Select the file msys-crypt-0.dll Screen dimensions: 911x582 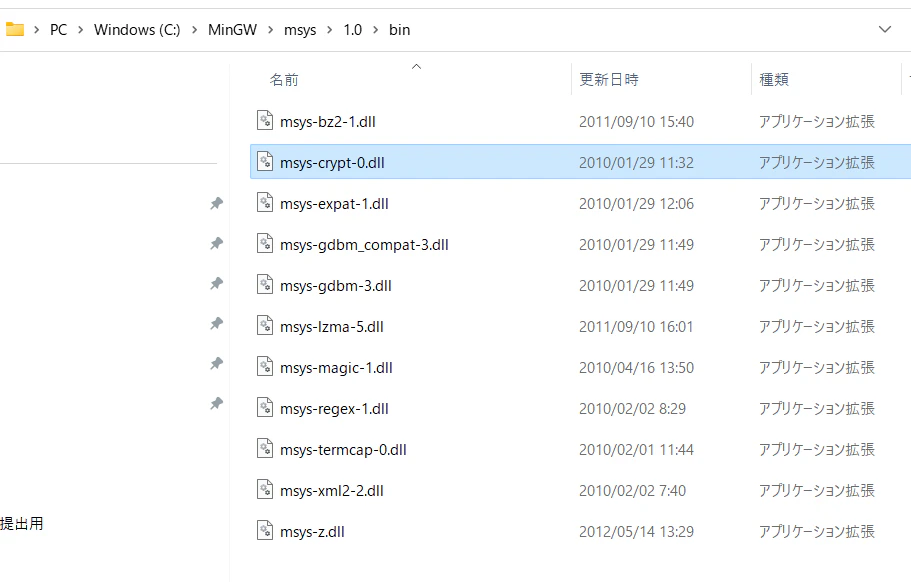click(x=332, y=163)
